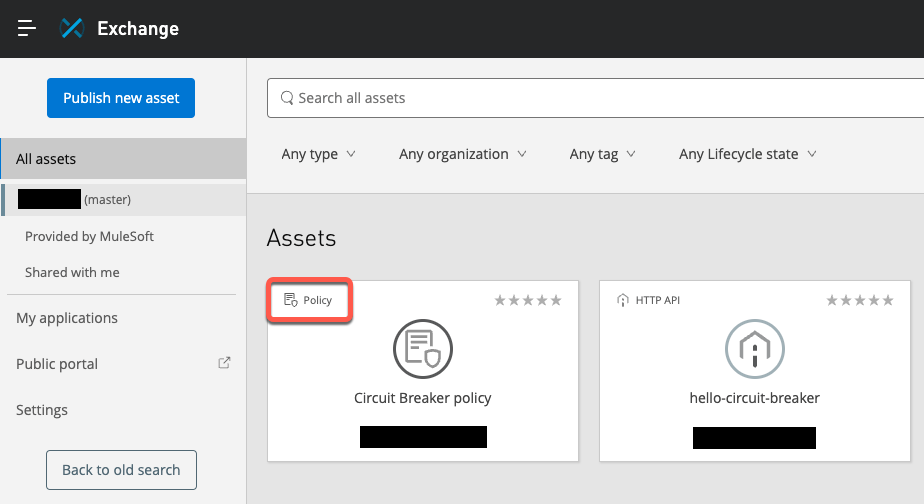Expand the Any organization dropdown

click(463, 154)
